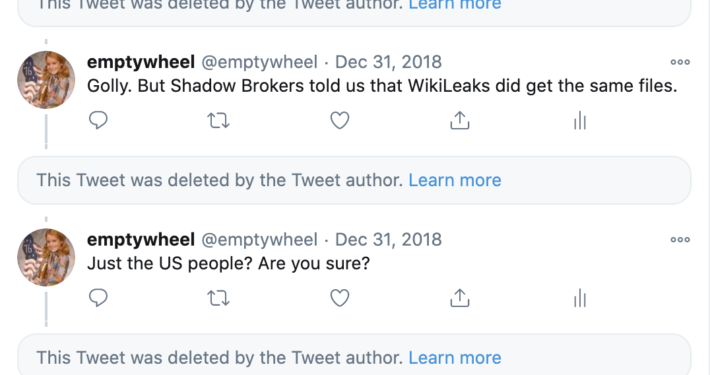Viewport: 710px width, 375px height.
Task: Retweet the 'Are you sure?' tweet
Action: tap(218, 298)
